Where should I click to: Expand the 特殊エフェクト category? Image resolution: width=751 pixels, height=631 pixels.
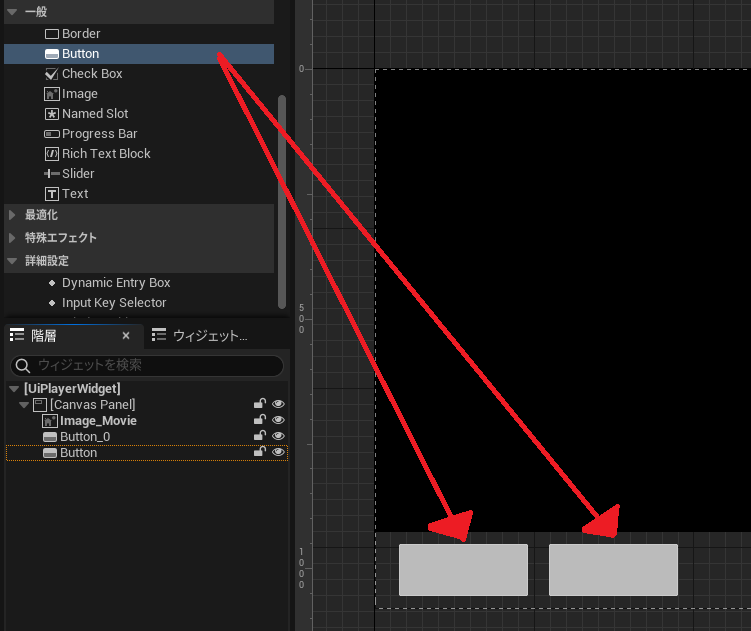pyautogui.click(x=12, y=238)
